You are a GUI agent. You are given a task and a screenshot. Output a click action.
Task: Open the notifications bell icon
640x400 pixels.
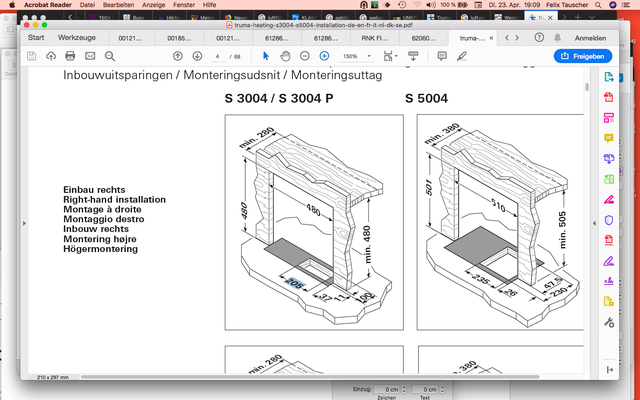(x=557, y=38)
